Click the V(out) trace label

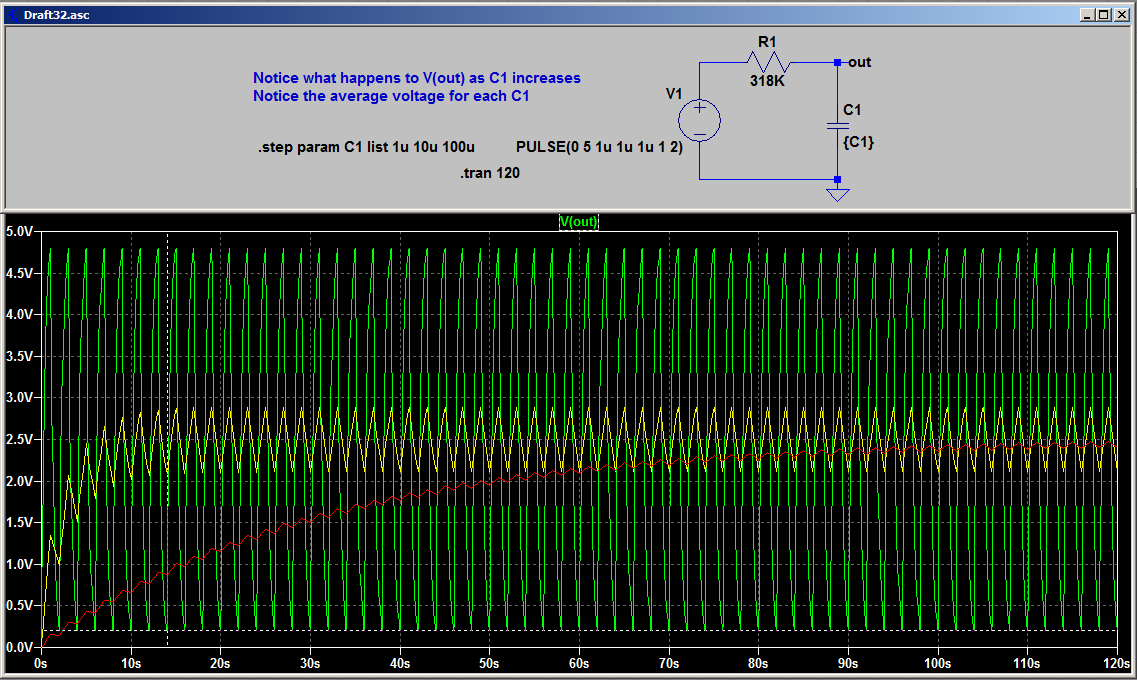(578, 222)
